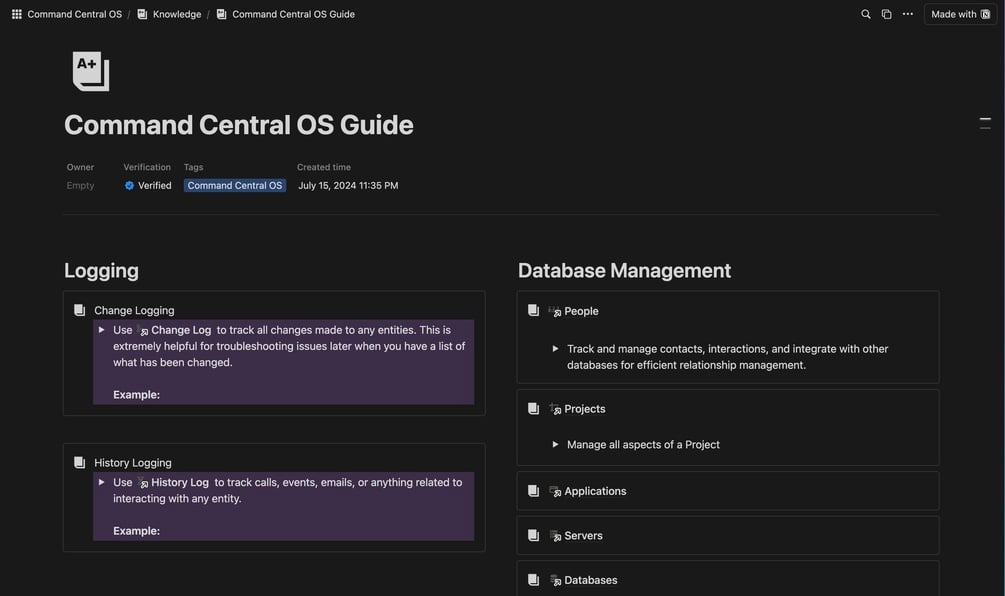
Task: Click the duplicate page icon
Action: point(886,14)
